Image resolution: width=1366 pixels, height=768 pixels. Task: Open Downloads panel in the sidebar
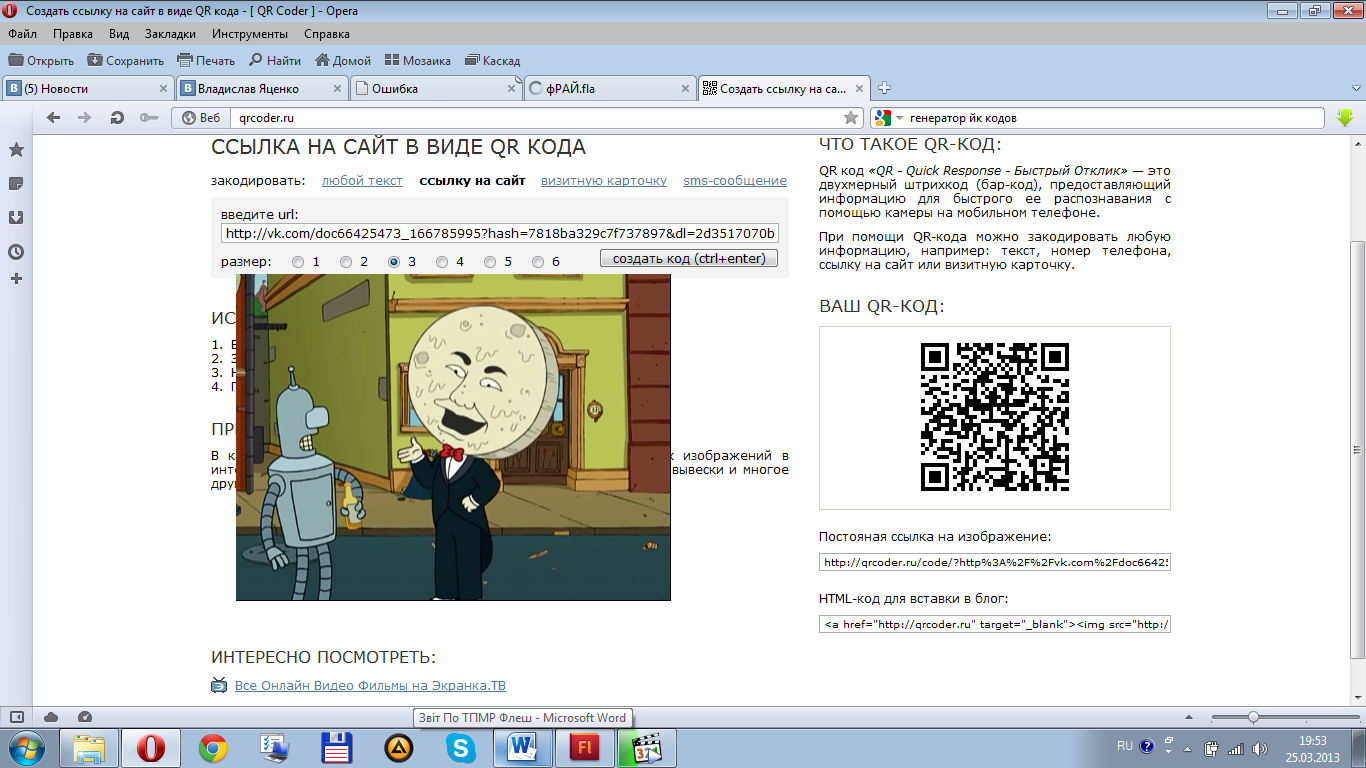coord(16,218)
